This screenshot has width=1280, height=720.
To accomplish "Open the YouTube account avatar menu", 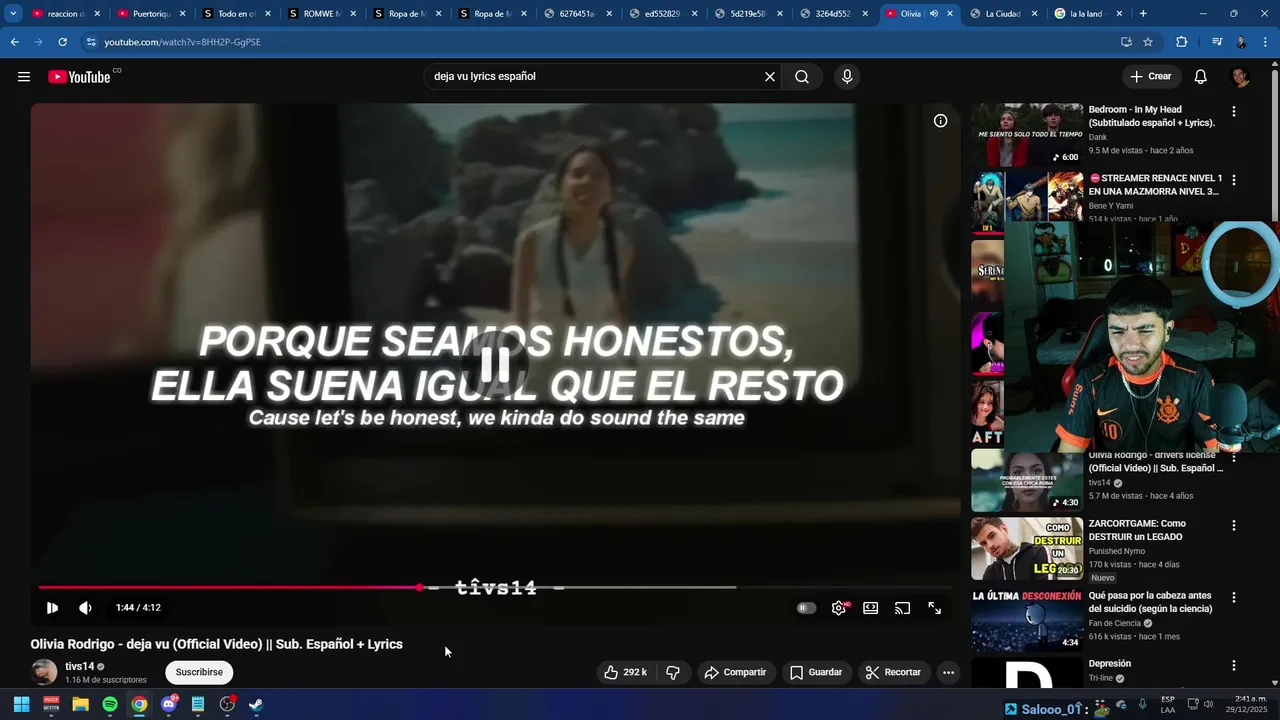I will [x=1240, y=77].
